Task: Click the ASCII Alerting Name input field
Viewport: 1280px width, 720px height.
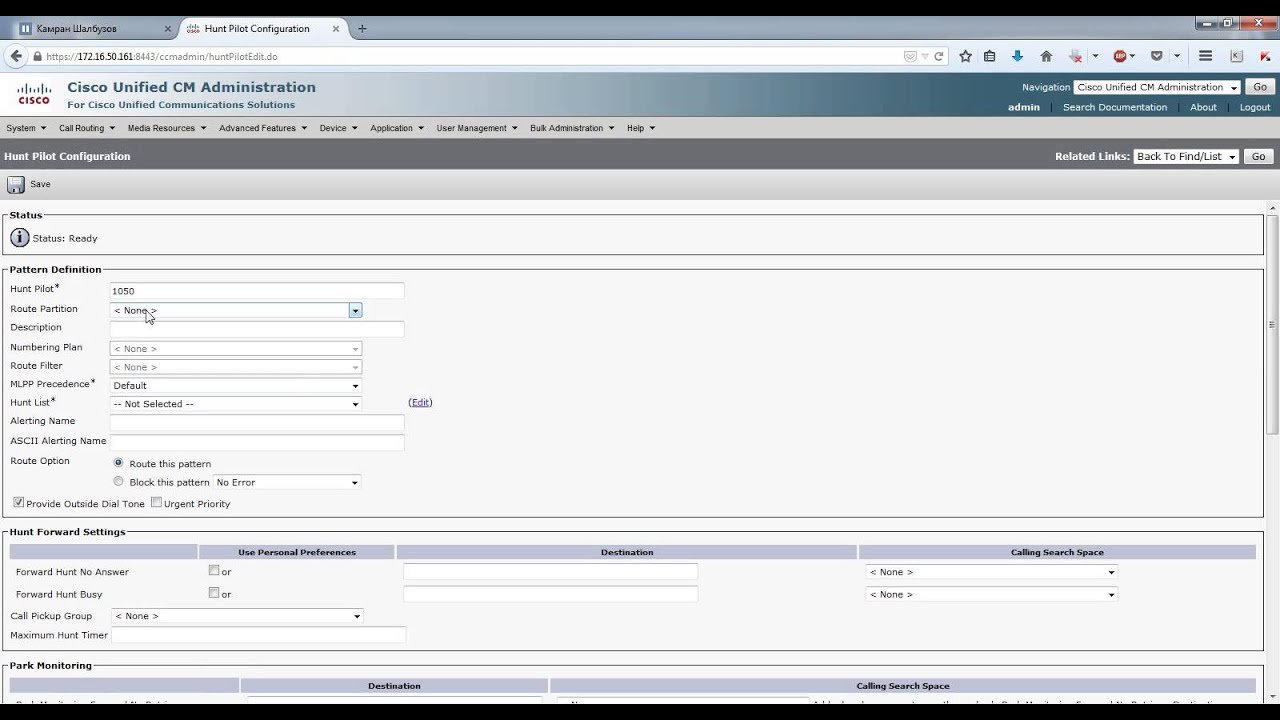Action: coord(257,442)
